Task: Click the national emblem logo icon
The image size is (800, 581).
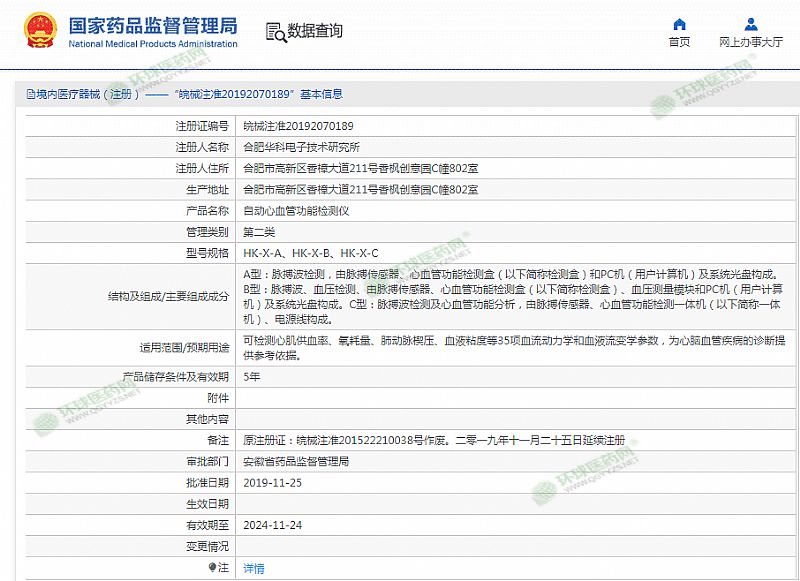Action: 39,31
